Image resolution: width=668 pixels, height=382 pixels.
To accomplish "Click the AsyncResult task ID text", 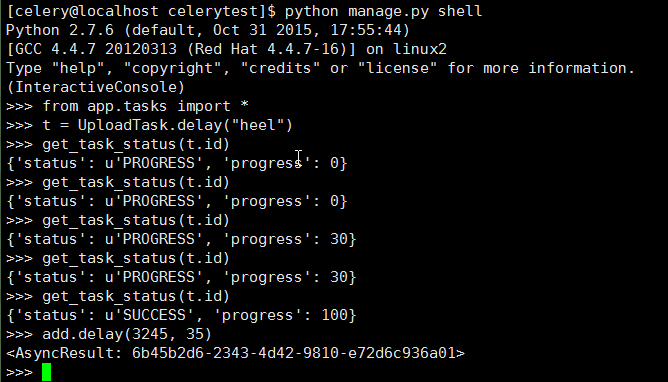I will (294, 353).
